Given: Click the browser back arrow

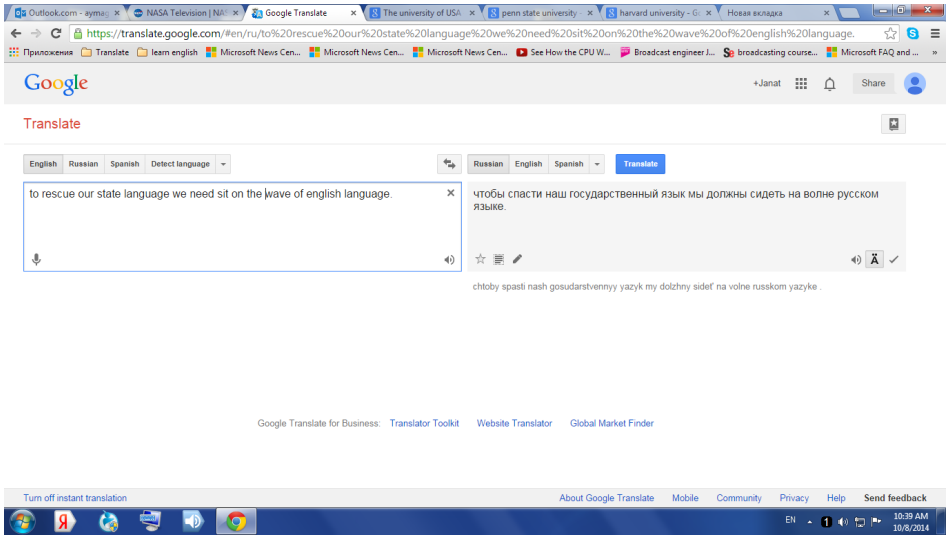Looking at the screenshot, I should tap(16, 33).
